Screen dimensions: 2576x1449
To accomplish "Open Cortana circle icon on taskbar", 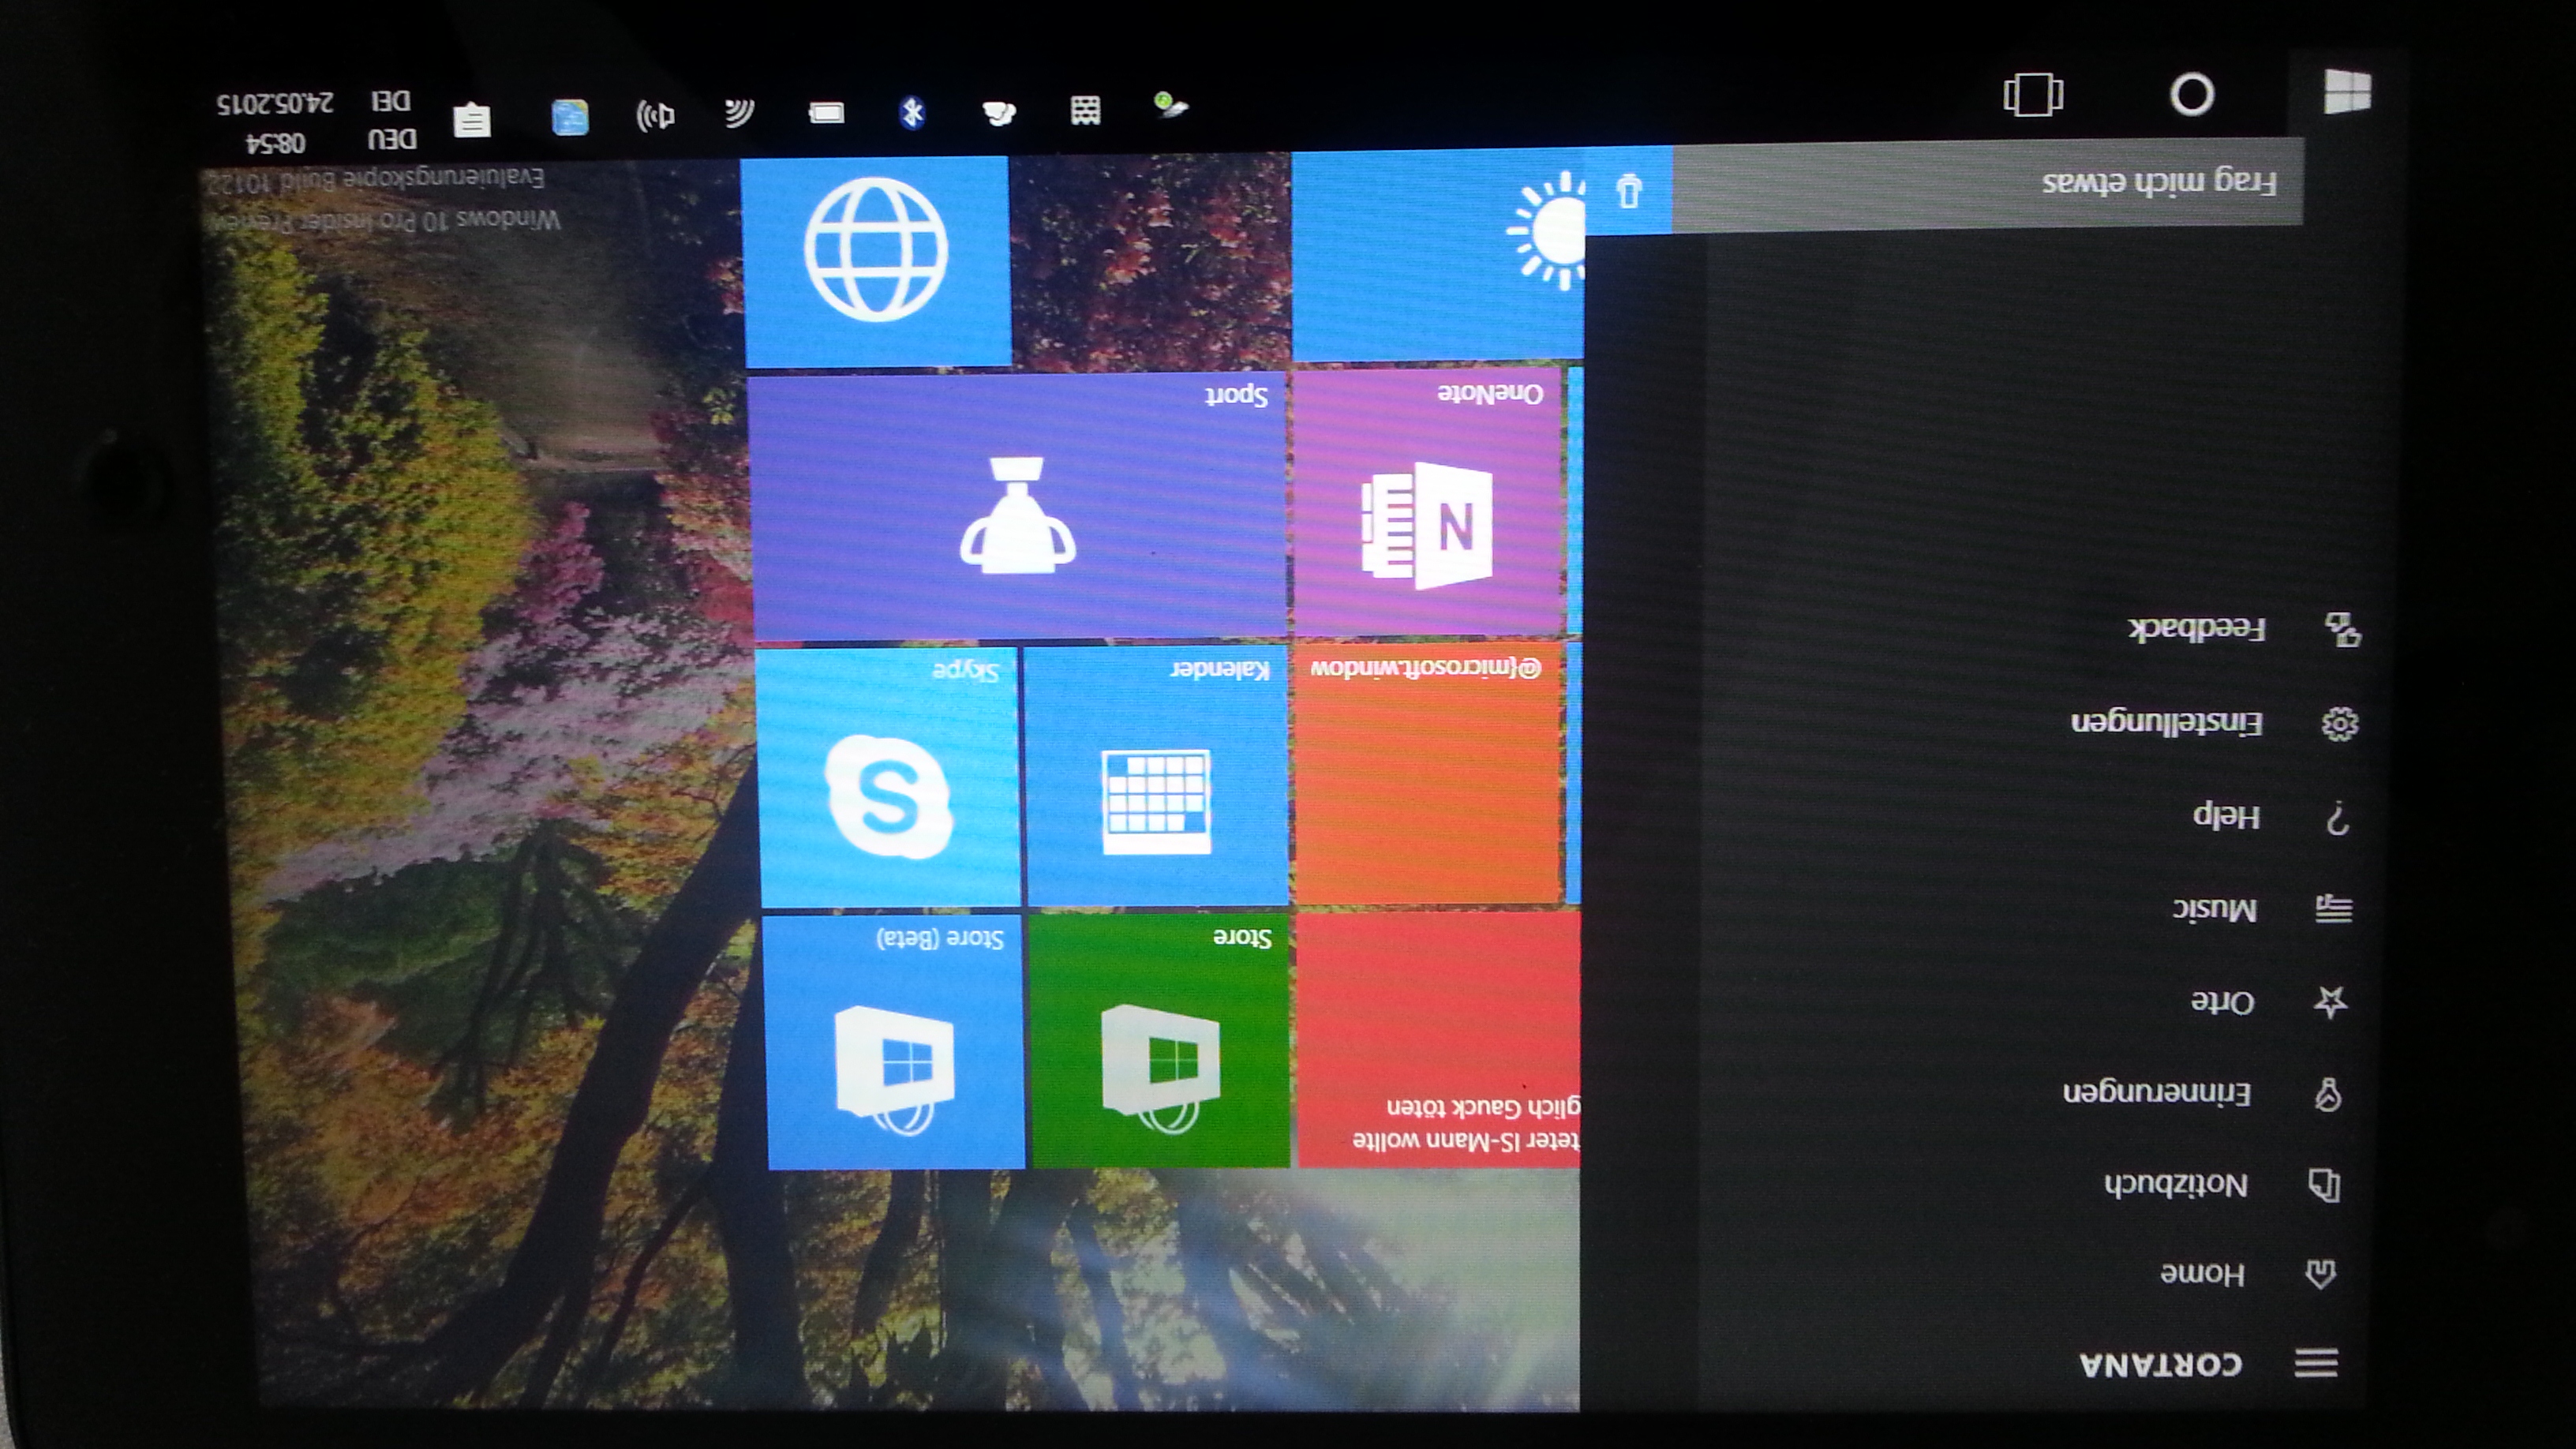I will (2192, 95).
